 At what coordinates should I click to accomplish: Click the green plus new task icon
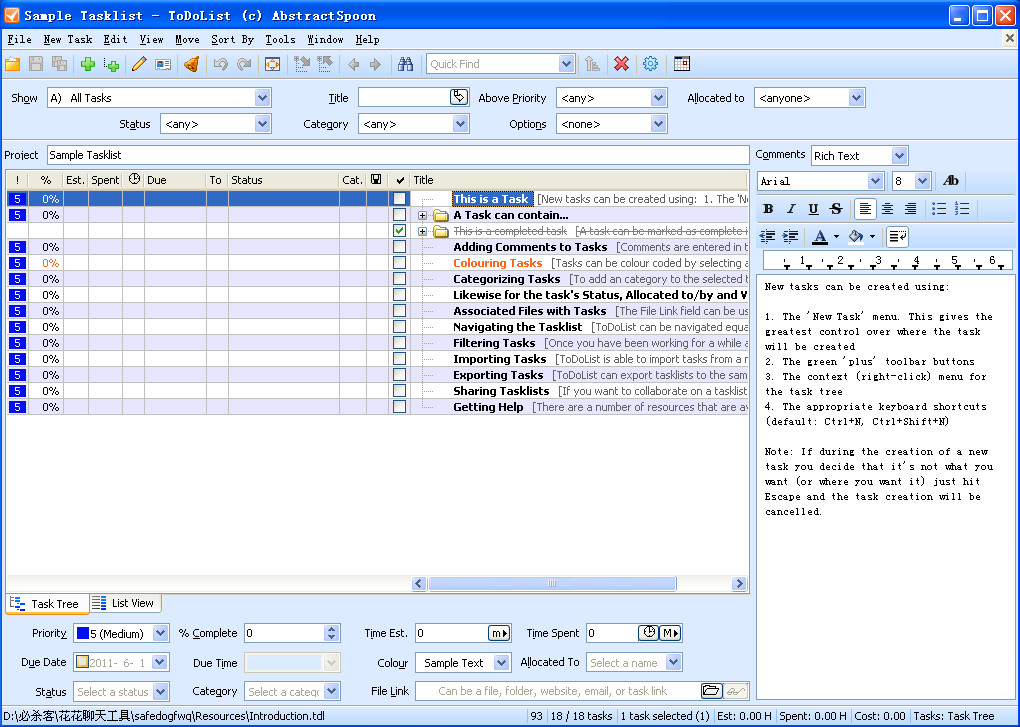pos(88,64)
